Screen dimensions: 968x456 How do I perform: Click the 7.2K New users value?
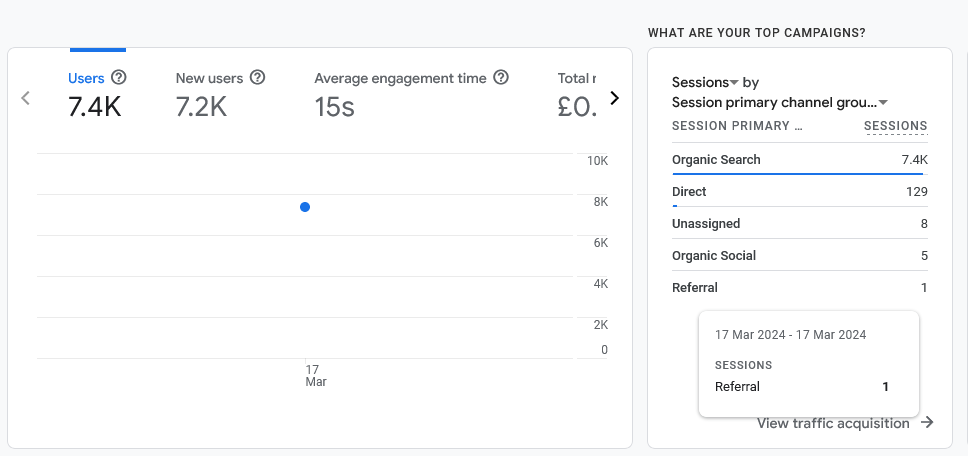(201, 107)
